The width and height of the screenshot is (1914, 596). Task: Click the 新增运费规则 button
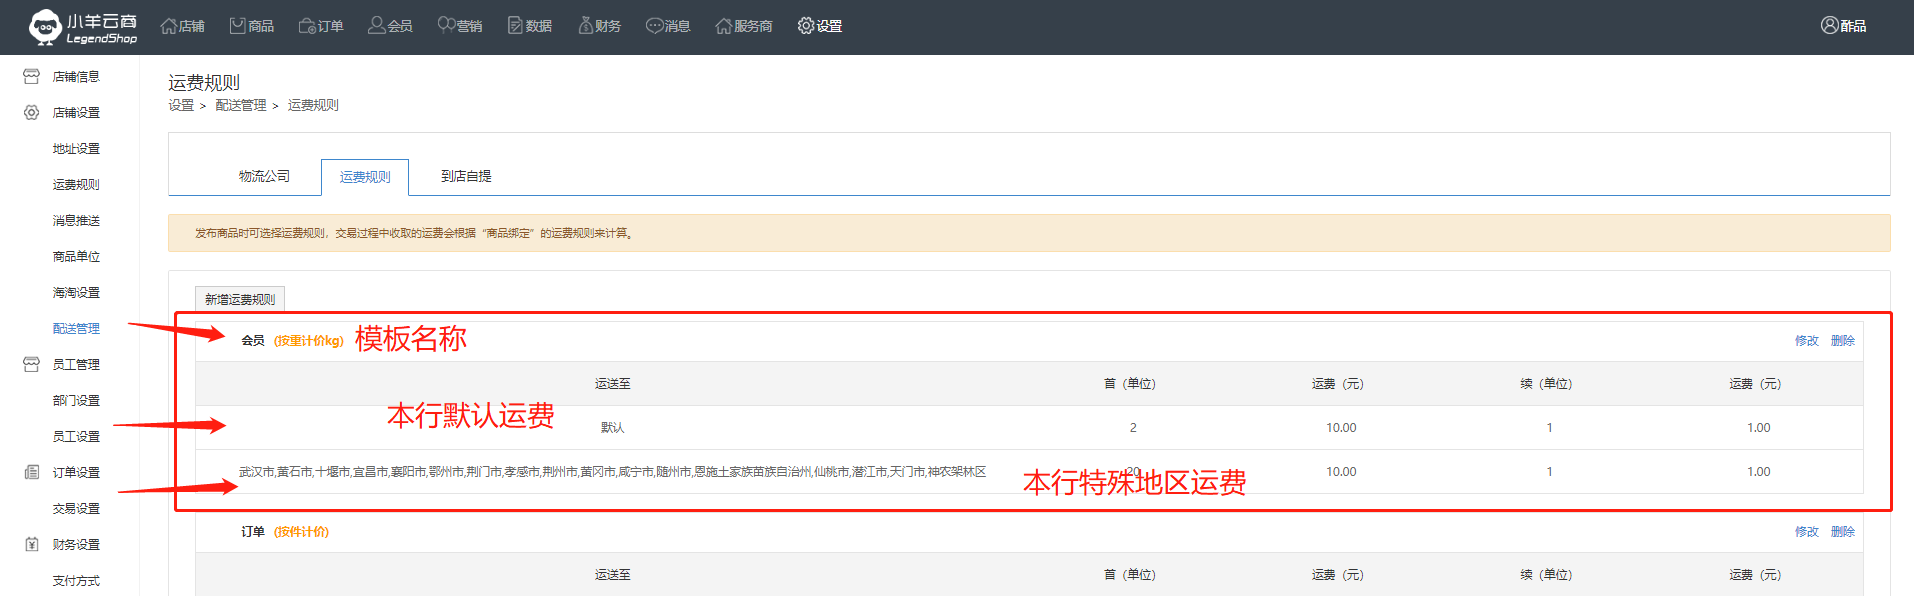point(240,299)
